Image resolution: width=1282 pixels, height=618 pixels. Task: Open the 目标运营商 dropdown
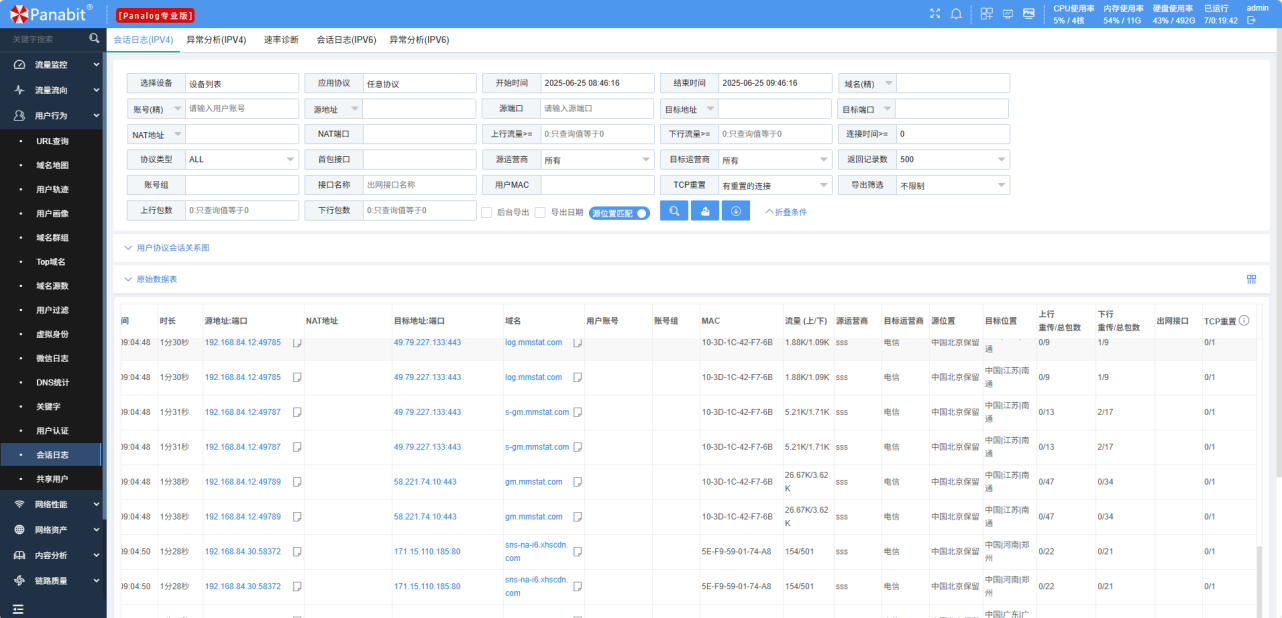pos(775,159)
